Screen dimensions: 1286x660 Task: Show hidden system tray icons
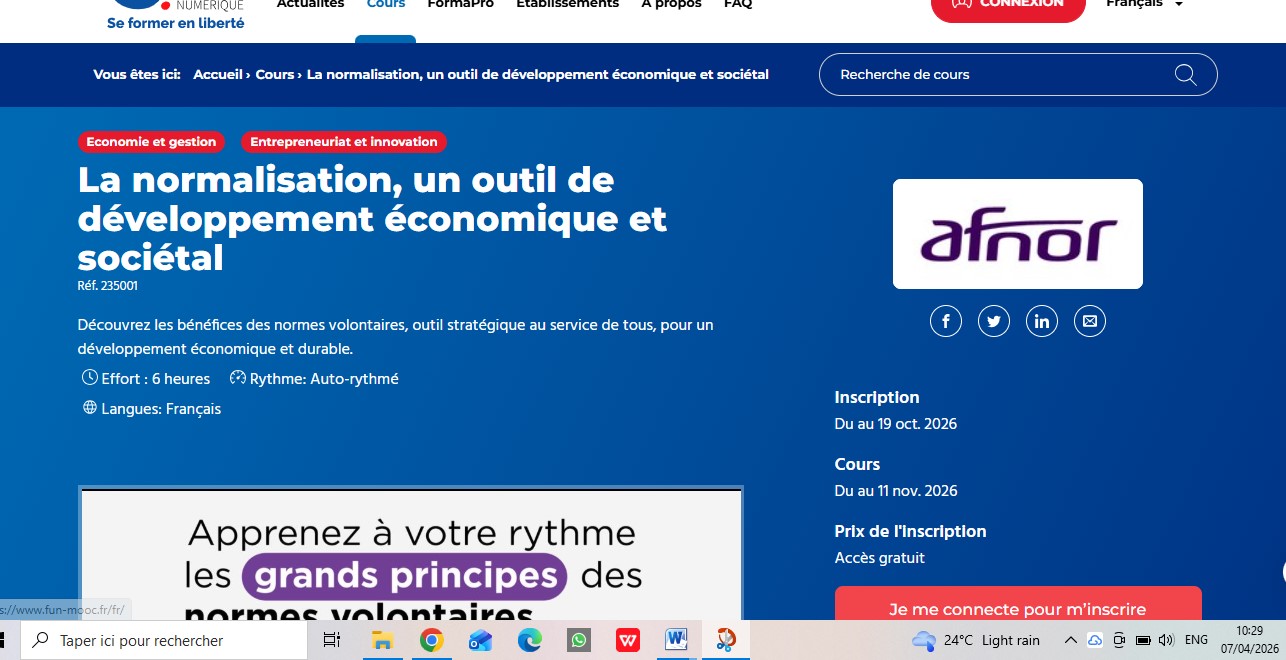click(x=1070, y=640)
